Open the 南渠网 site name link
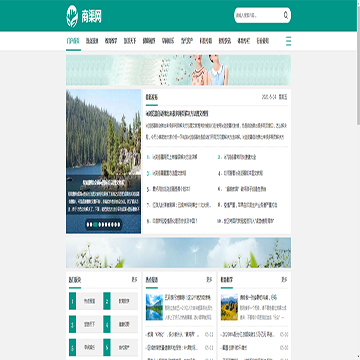The height and width of the screenshot is (360, 360). tap(91, 16)
